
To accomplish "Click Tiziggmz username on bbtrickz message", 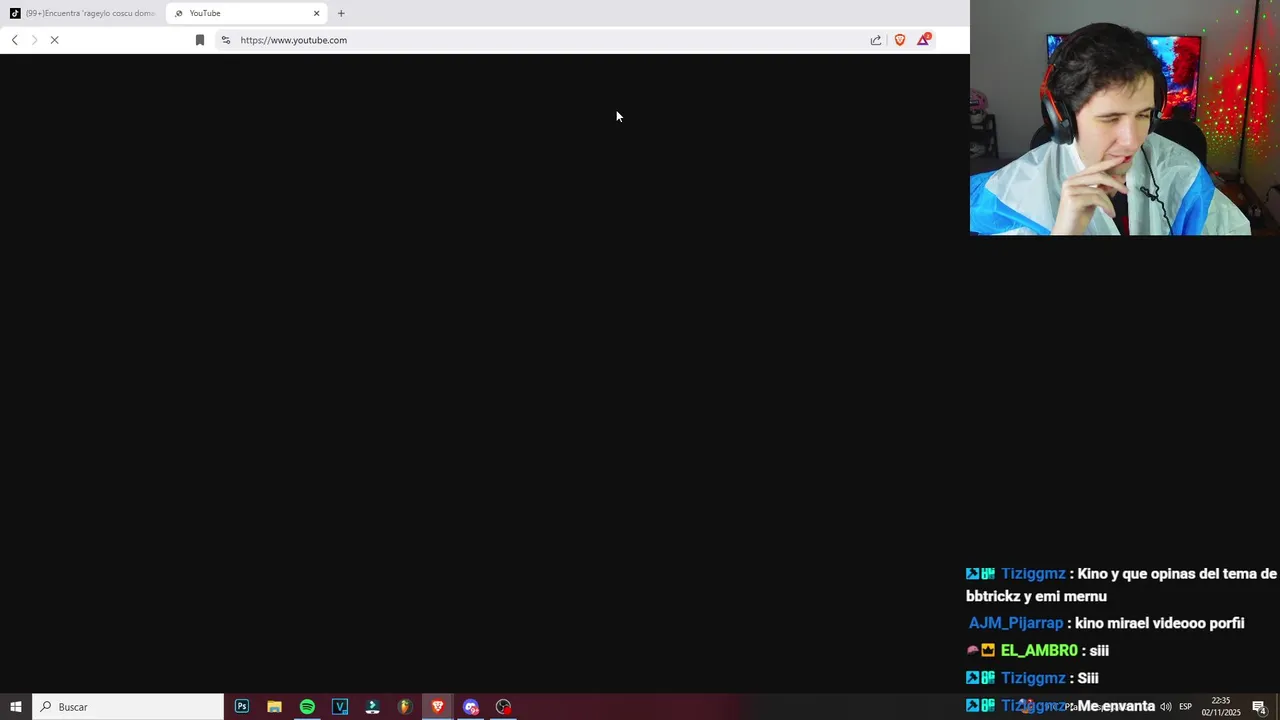I will coord(1033,574).
